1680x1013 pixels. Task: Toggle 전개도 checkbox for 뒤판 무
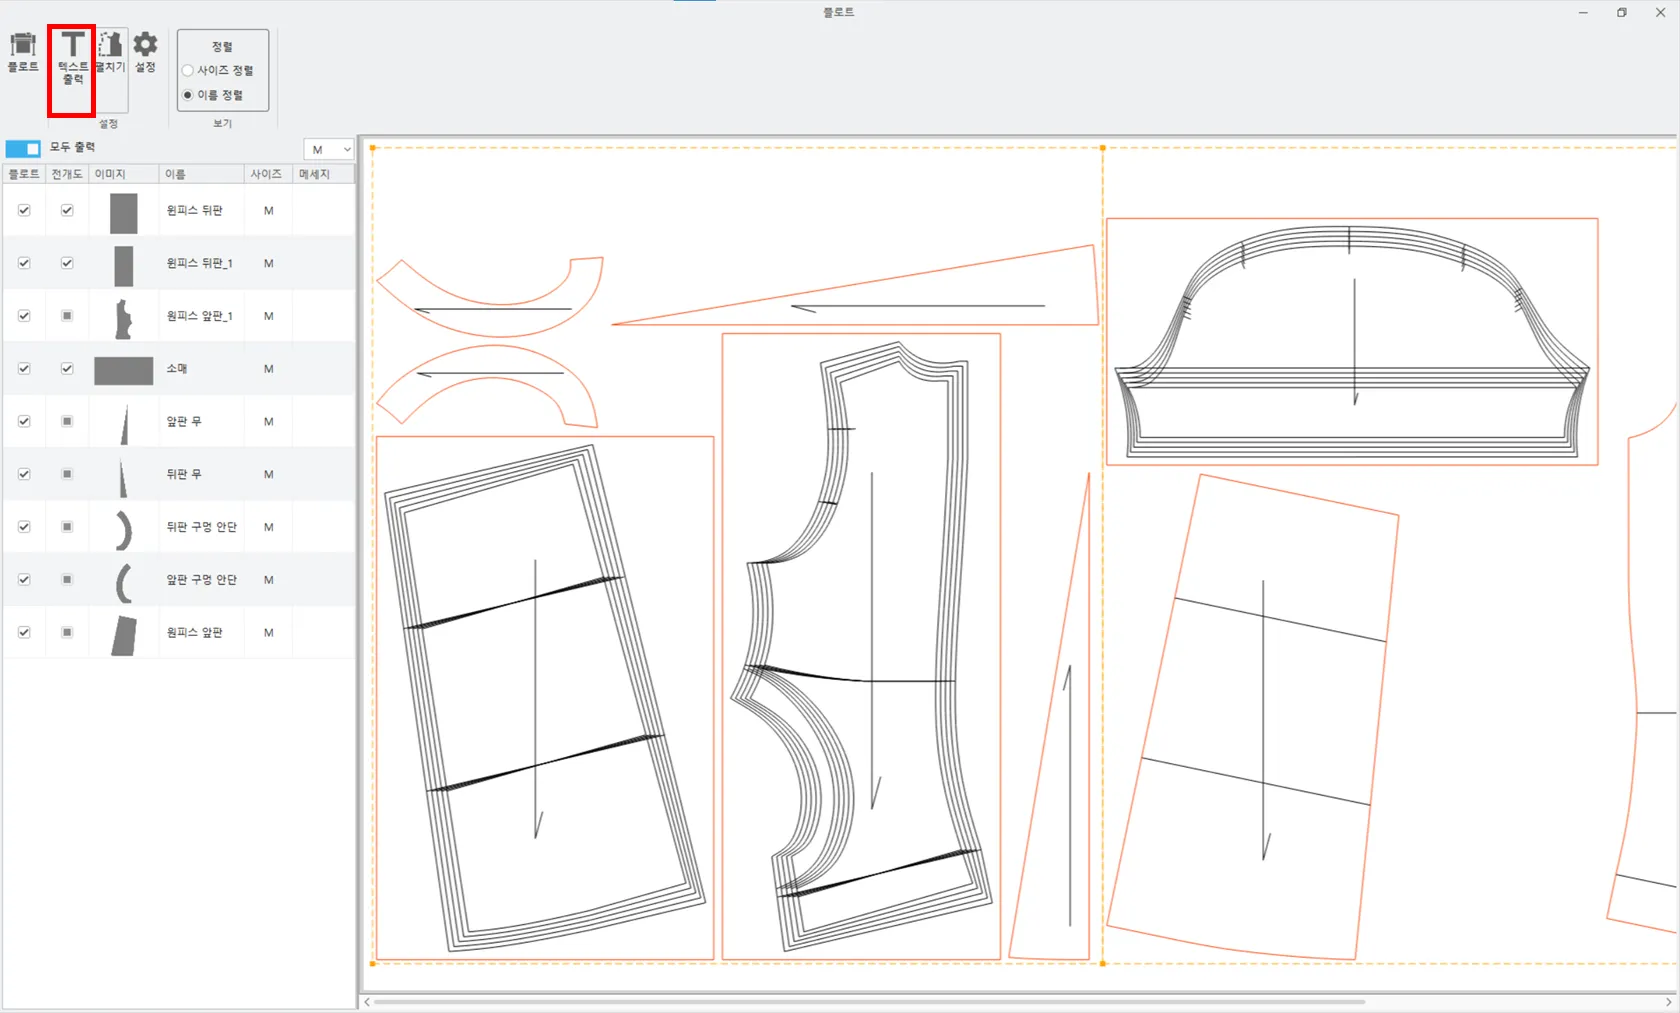(x=67, y=474)
